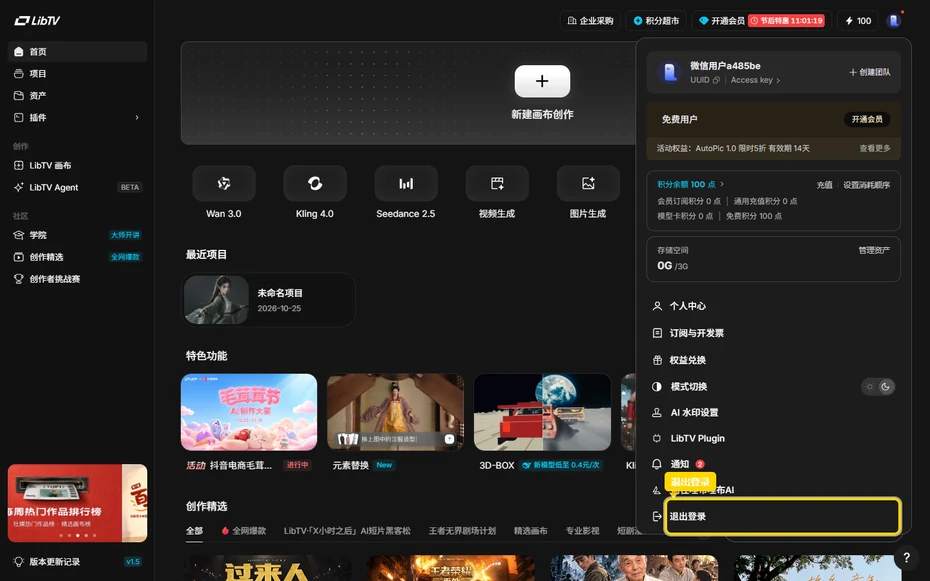Click the 充值 recharge link

[x=824, y=185]
